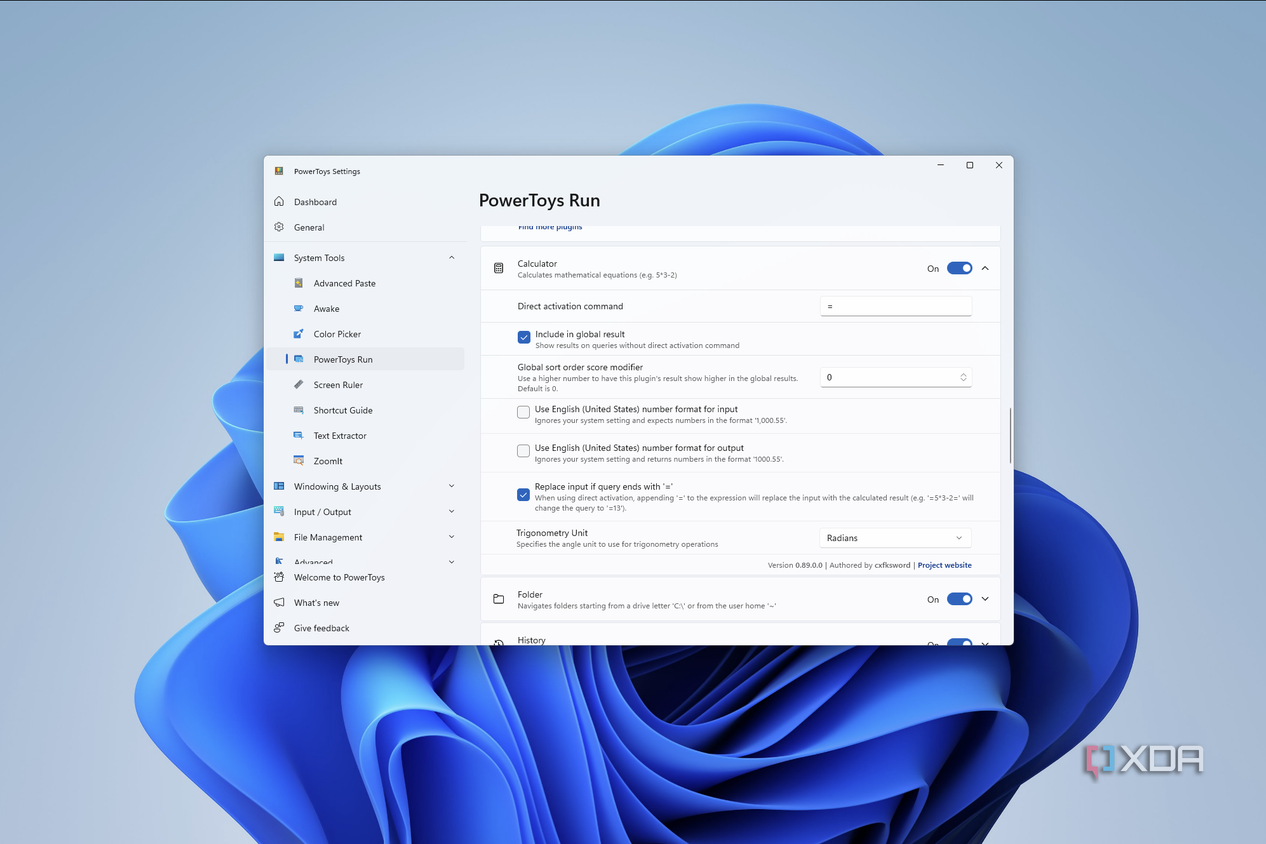Click the Direct activation command field
1266x844 pixels.
coord(895,306)
